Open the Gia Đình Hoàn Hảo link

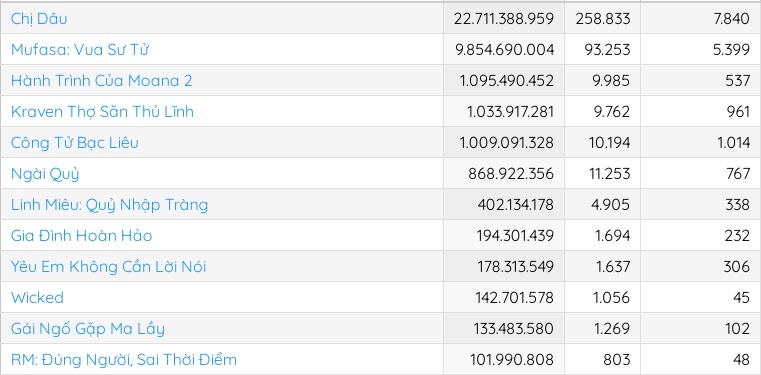click(82, 236)
